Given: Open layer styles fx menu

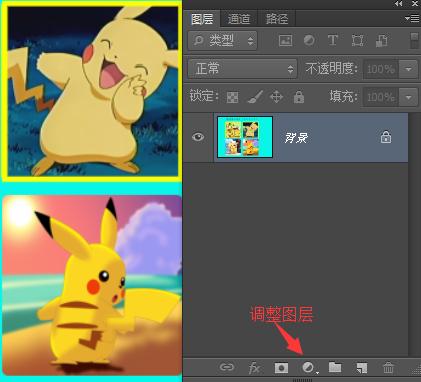Looking at the screenshot, I should (x=254, y=368).
